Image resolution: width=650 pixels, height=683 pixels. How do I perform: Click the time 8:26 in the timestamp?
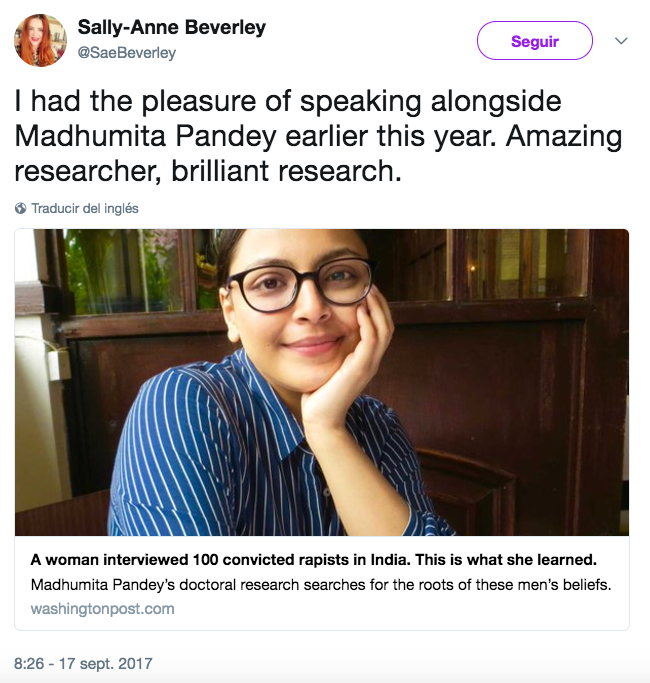coord(32,663)
